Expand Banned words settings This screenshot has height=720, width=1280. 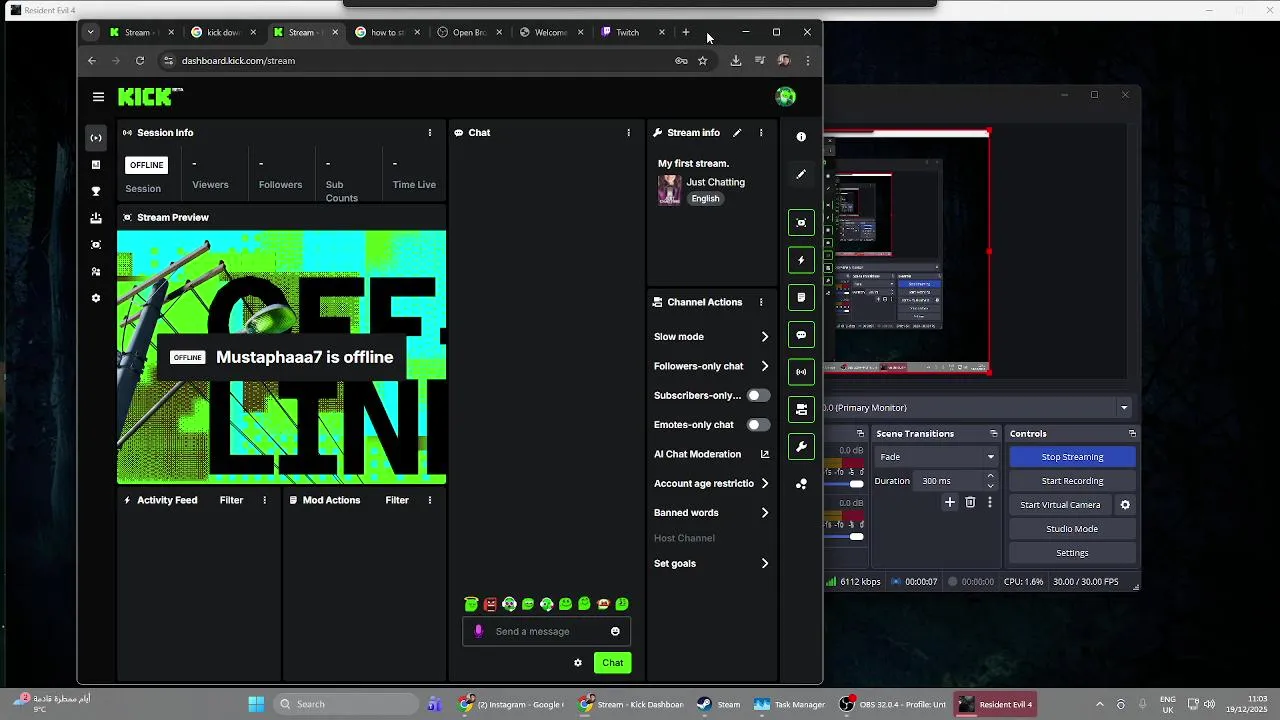[712, 513]
